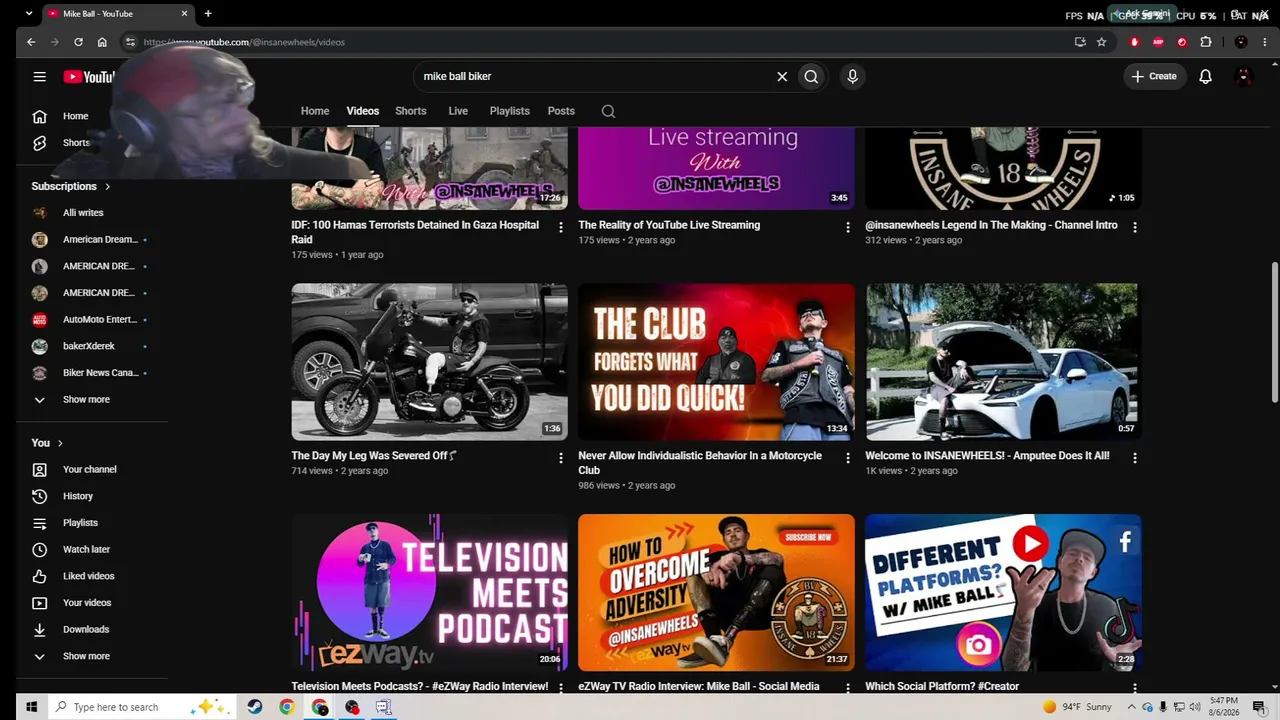Open "IDF: 100 Hamas Terrorists Detained" video title
This screenshot has height=720, width=1280.
[x=415, y=232]
